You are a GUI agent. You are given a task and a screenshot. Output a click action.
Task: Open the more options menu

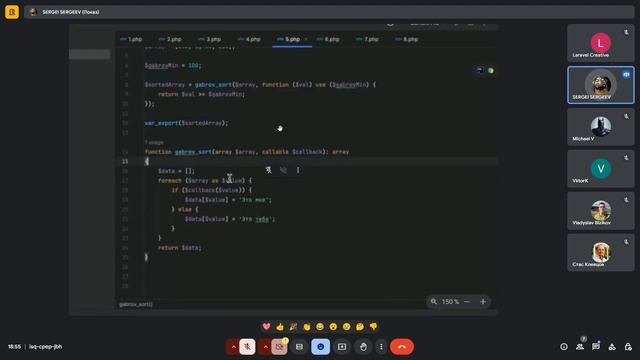point(381,347)
